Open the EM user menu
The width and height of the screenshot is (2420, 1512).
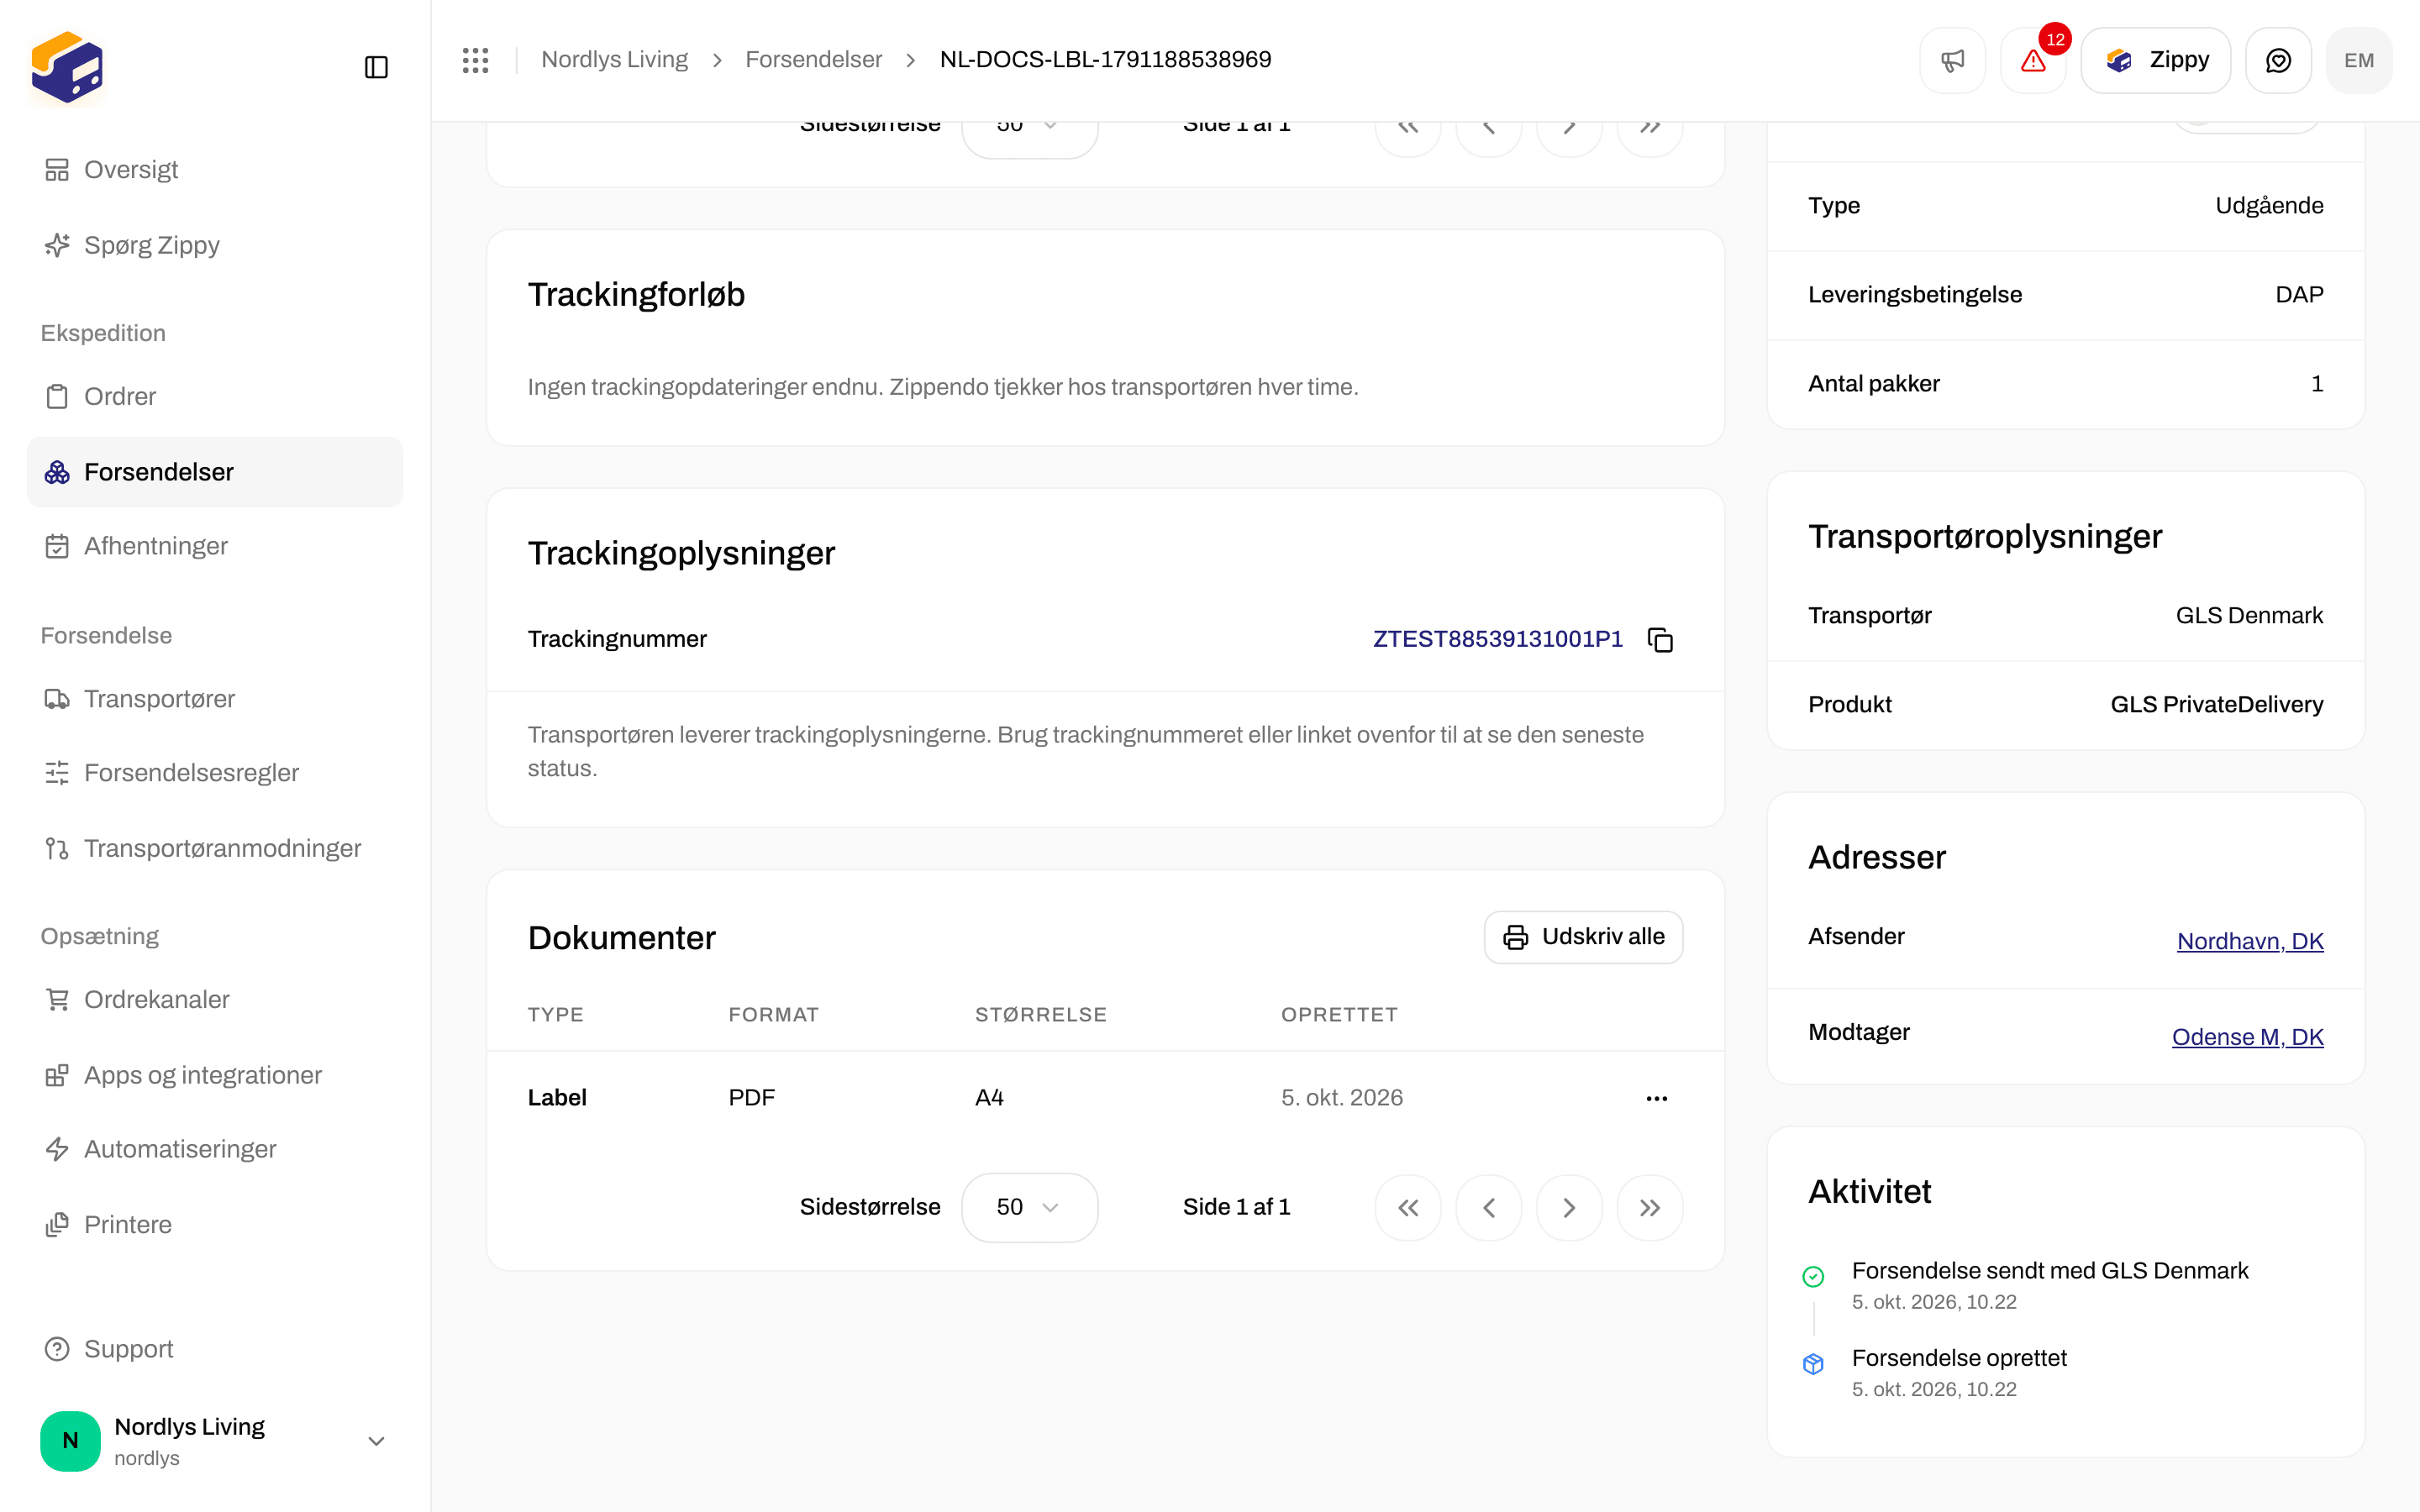tap(2359, 60)
